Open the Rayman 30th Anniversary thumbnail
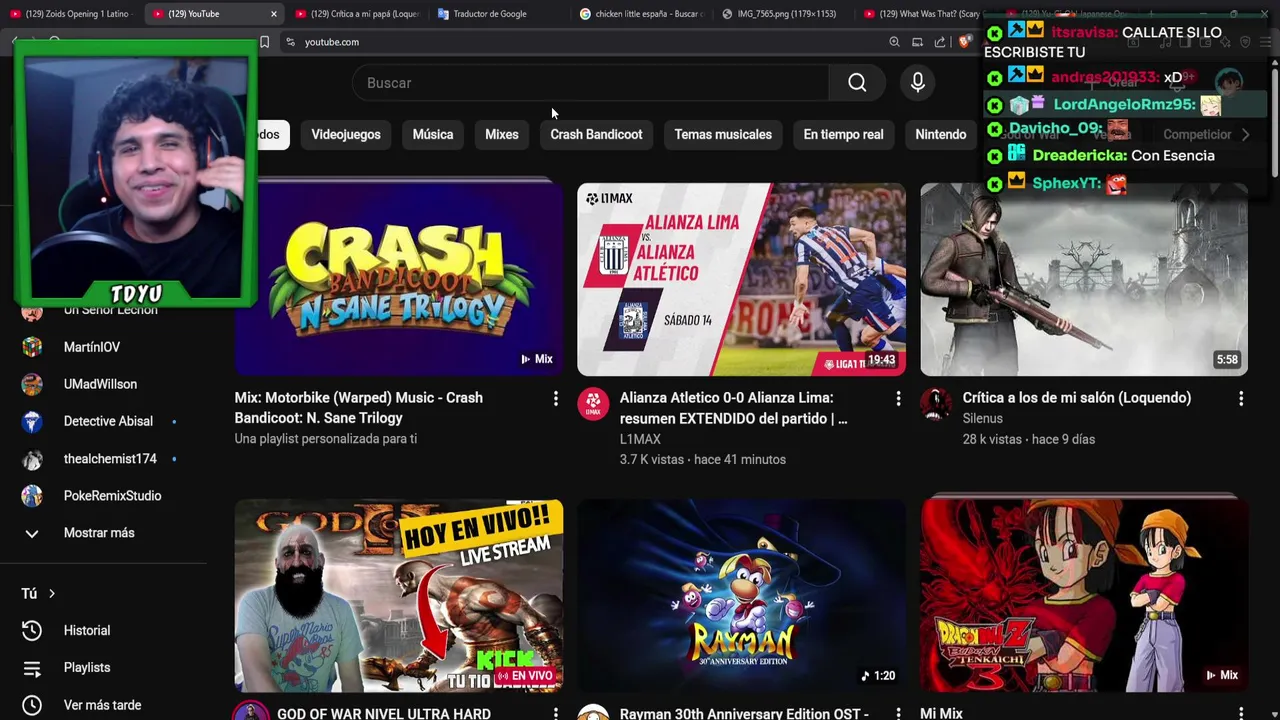This screenshot has width=1280, height=720. coord(741,596)
